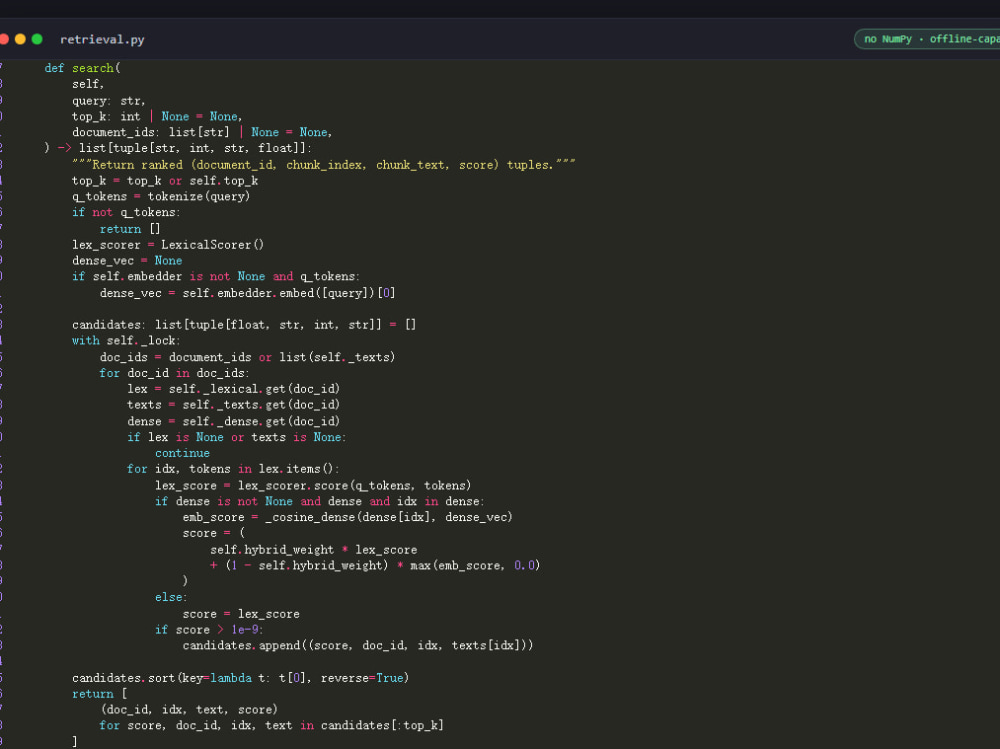The height and width of the screenshot is (749, 1000).
Task: Click '(doc_id, idx, text, score)' line
Action: point(189,710)
